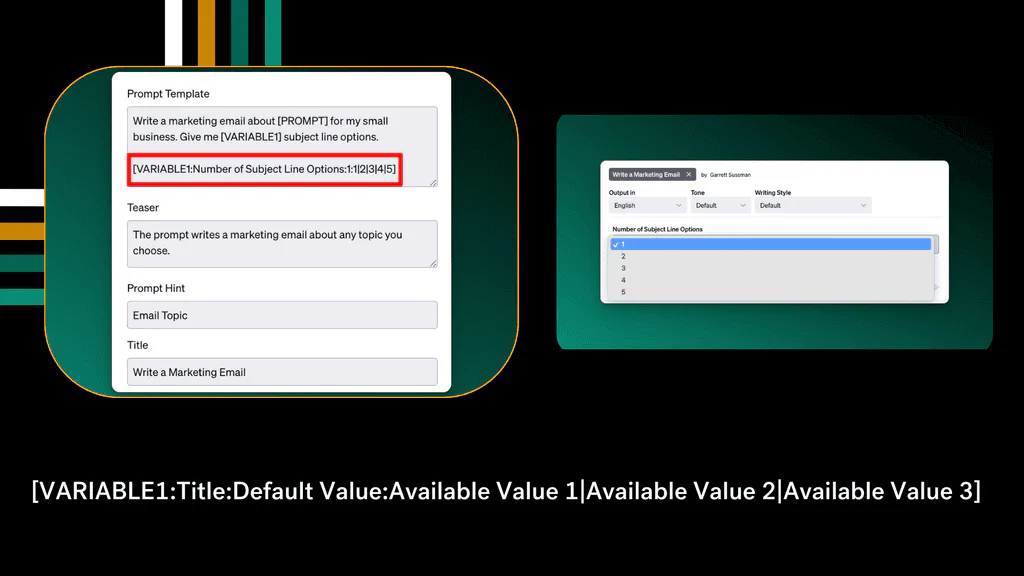Open the Writing Style dropdown
The height and width of the screenshot is (576, 1024).
point(813,205)
